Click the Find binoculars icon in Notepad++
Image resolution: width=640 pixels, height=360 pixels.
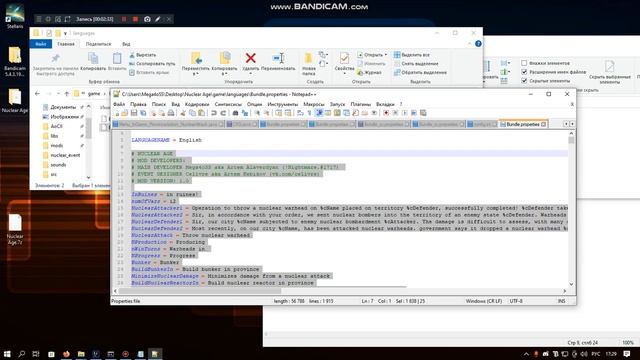tap(236, 113)
